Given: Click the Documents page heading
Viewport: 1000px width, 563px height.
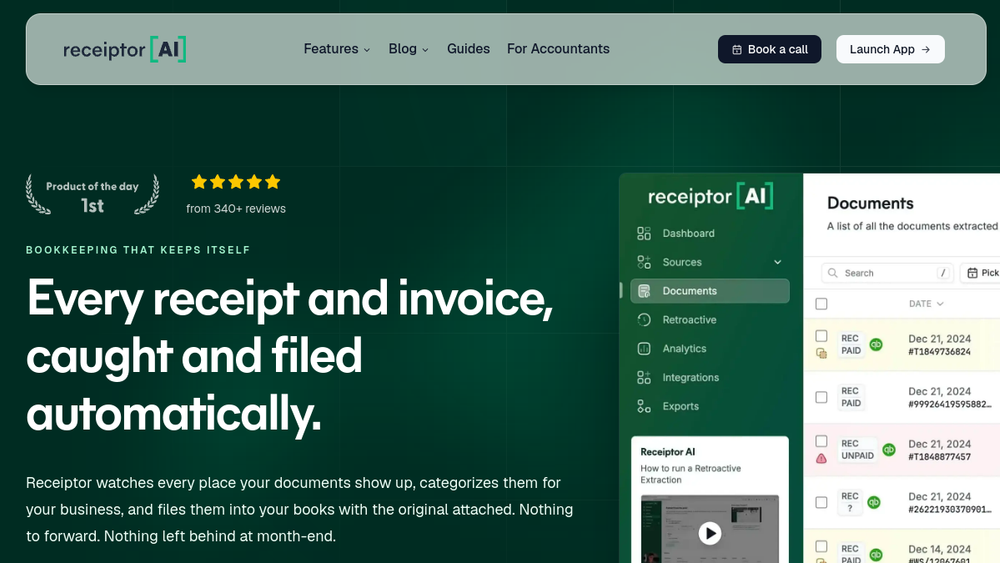Looking at the screenshot, I should pos(871,203).
